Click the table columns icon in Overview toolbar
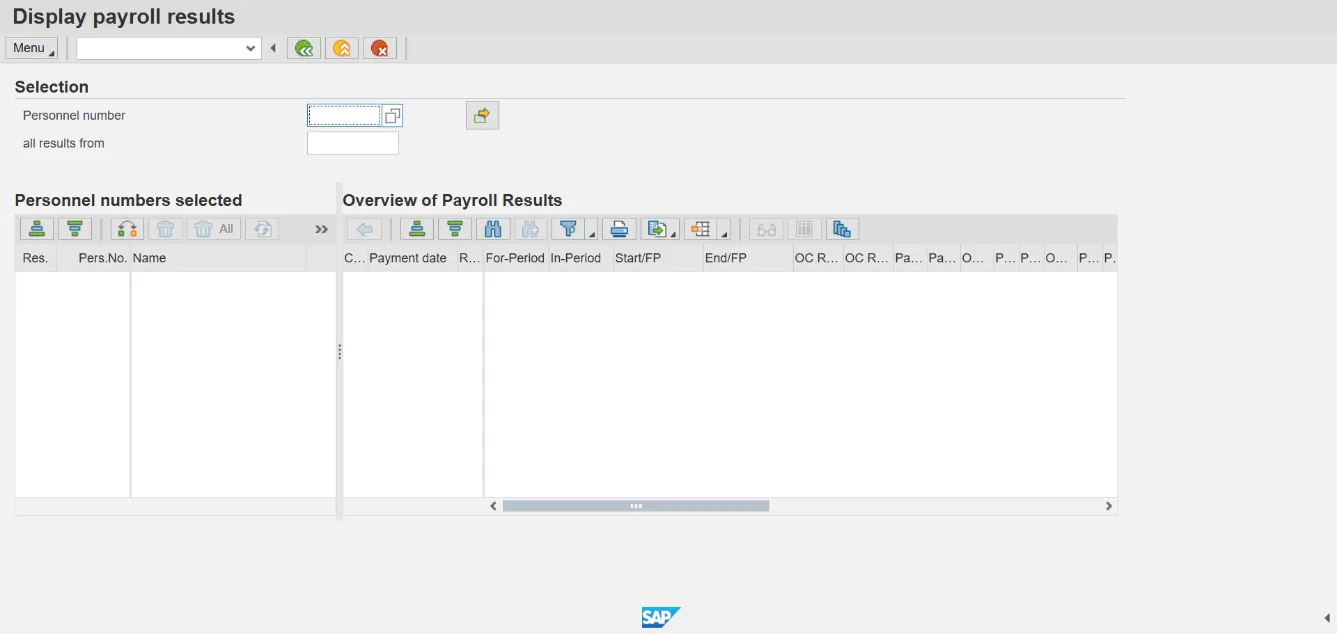The height and width of the screenshot is (634, 1337). pos(805,229)
